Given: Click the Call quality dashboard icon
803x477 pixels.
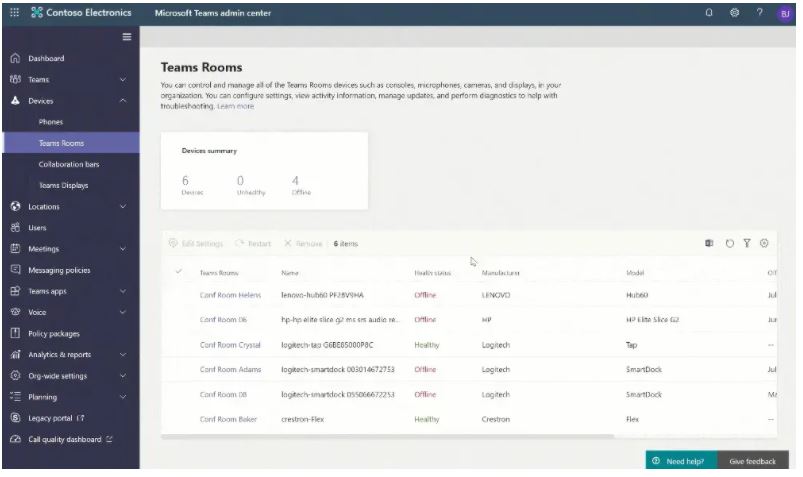Looking at the screenshot, I should pos(15,439).
